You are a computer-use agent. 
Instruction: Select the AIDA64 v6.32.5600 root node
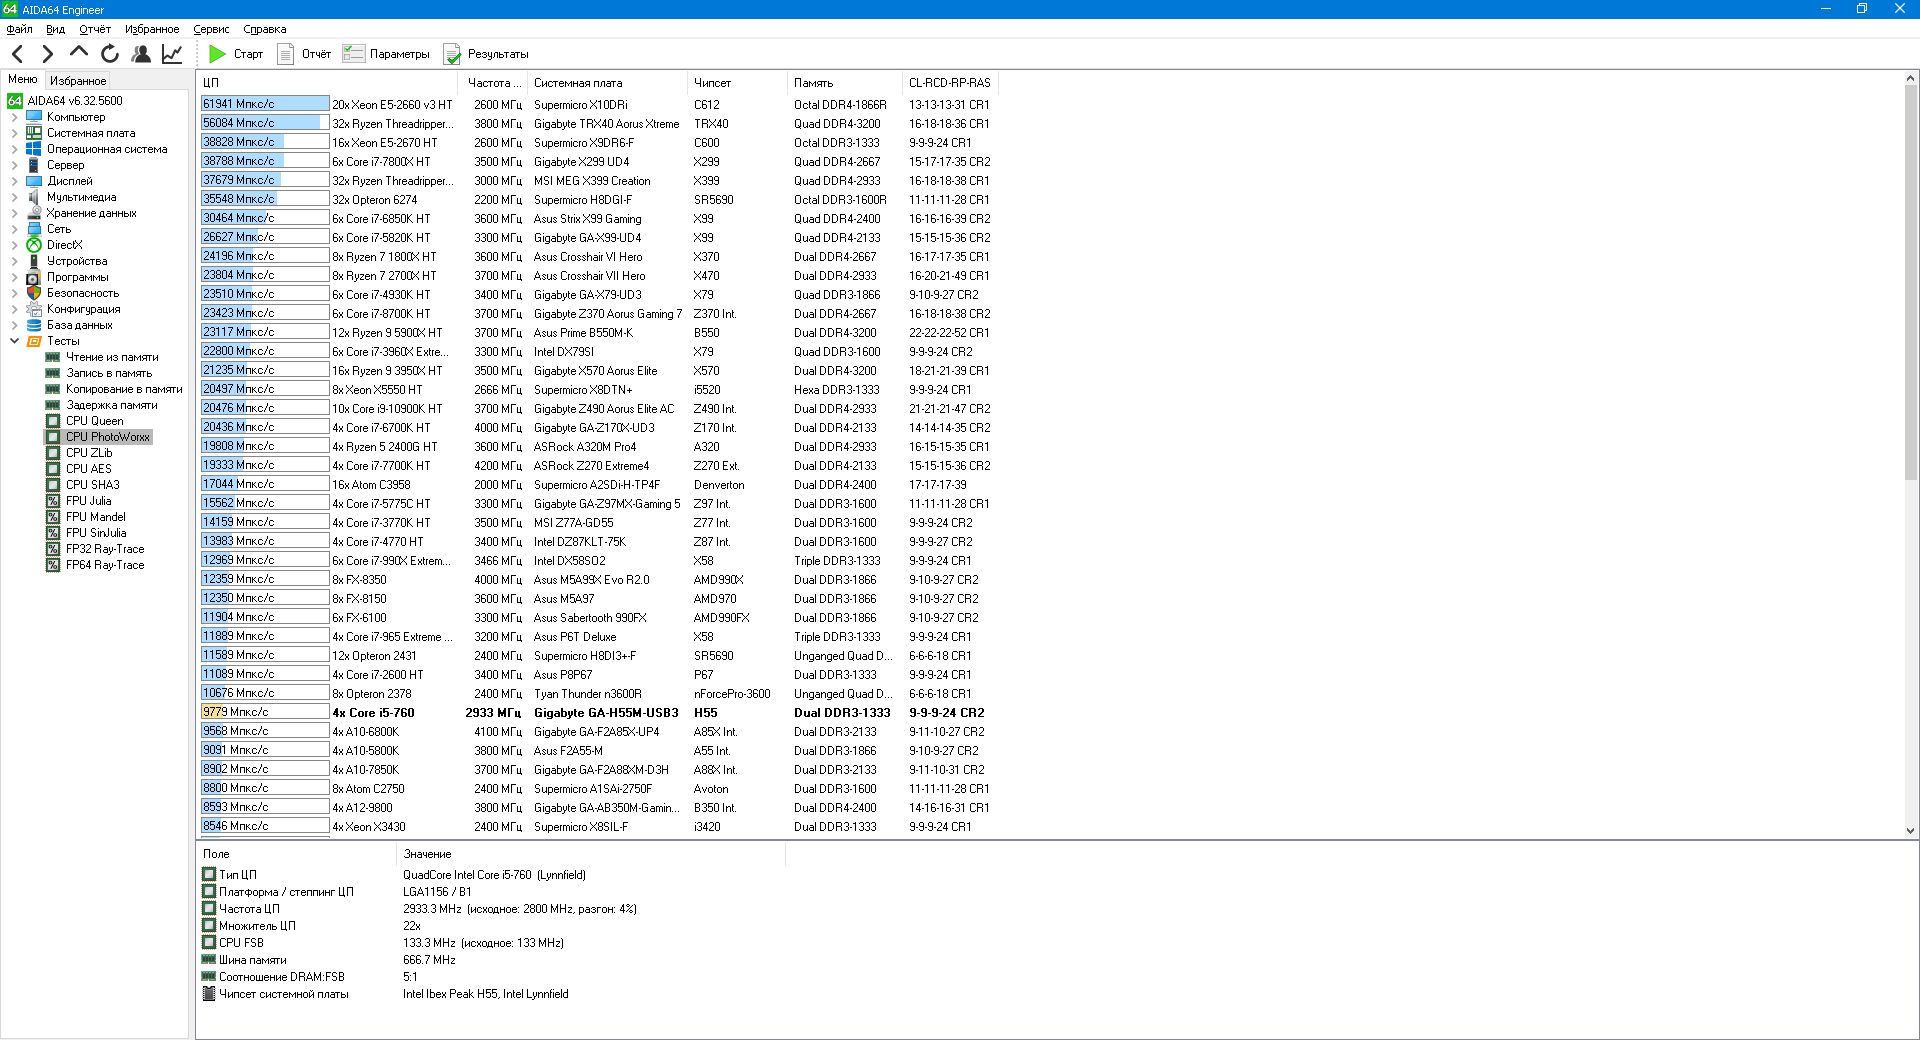(x=65, y=101)
